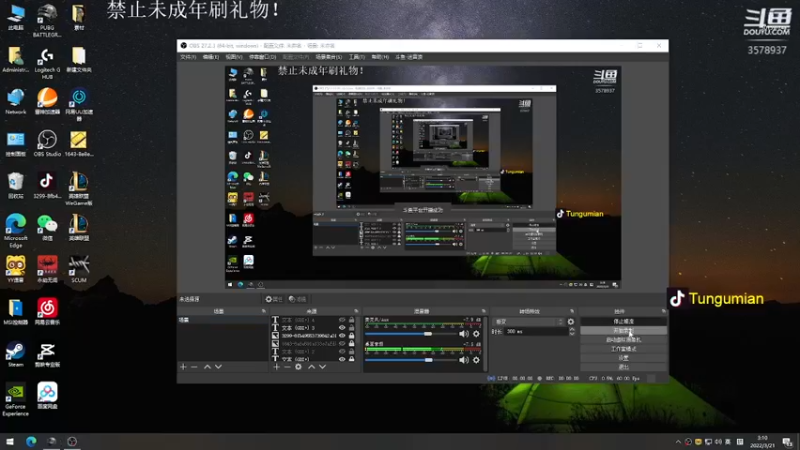This screenshot has height=450, width=800.
Task: Pop out the Scene Transitions dock panel
Action: [571, 311]
